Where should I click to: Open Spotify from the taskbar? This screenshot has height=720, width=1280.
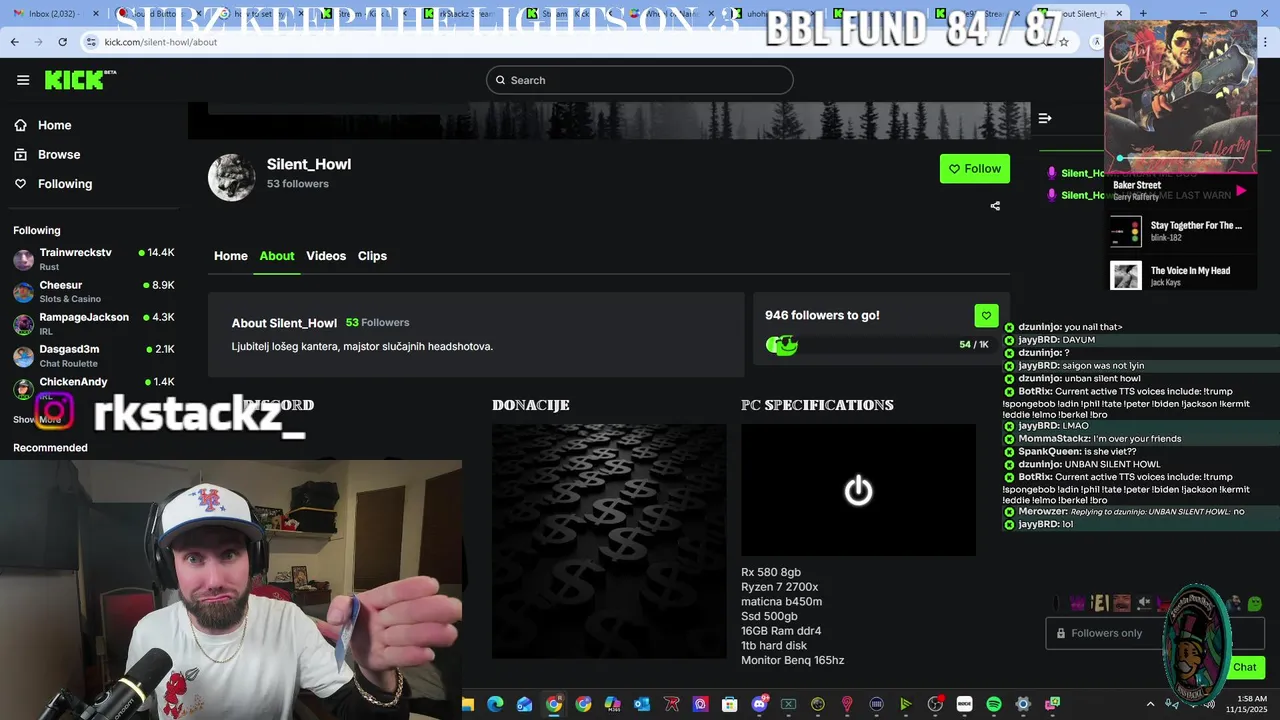coord(994,704)
